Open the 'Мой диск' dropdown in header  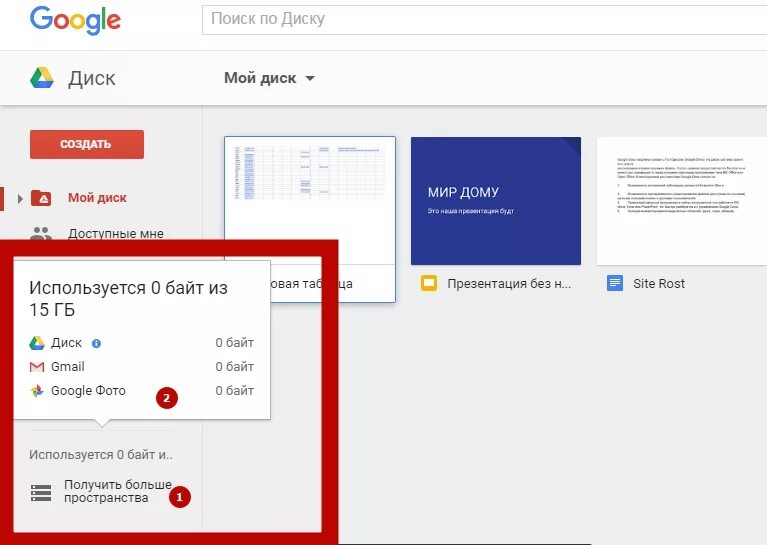click(270, 78)
